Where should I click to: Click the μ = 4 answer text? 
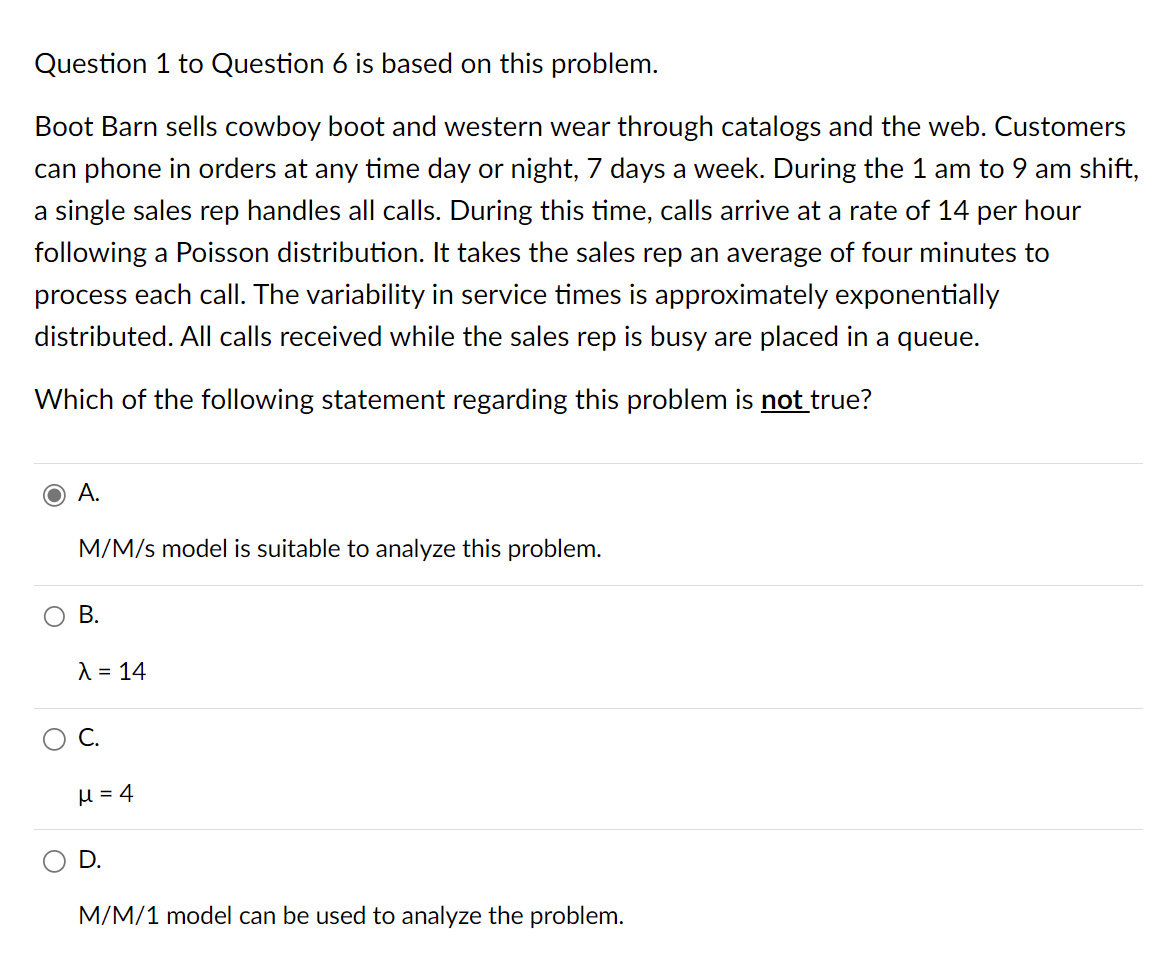coord(105,793)
